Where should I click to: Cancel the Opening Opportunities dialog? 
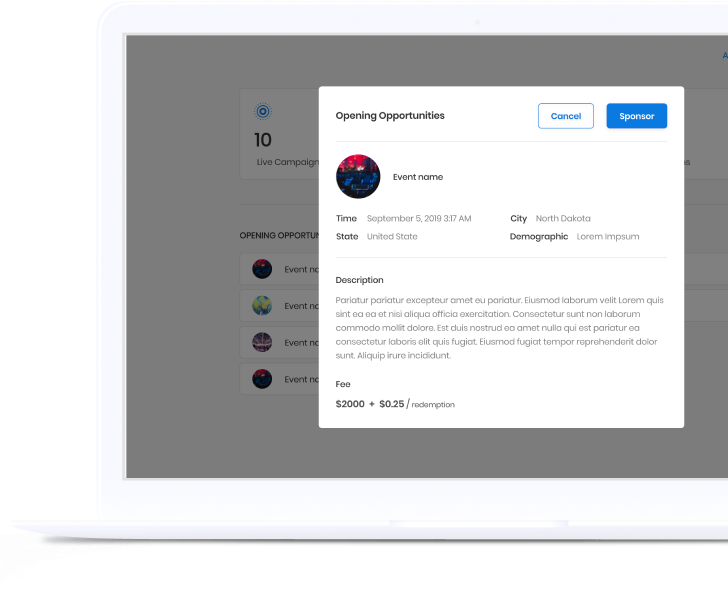[x=566, y=116]
